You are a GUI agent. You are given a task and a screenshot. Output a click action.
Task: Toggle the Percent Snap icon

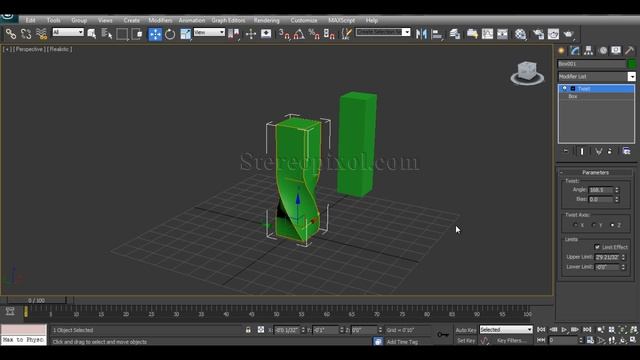[314, 34]
